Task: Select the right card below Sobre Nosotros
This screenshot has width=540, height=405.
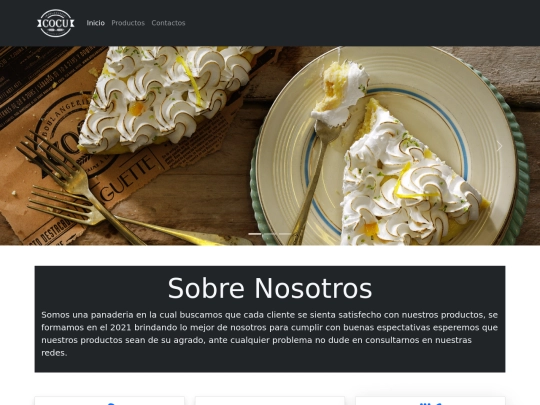Action: coord(430,401)
